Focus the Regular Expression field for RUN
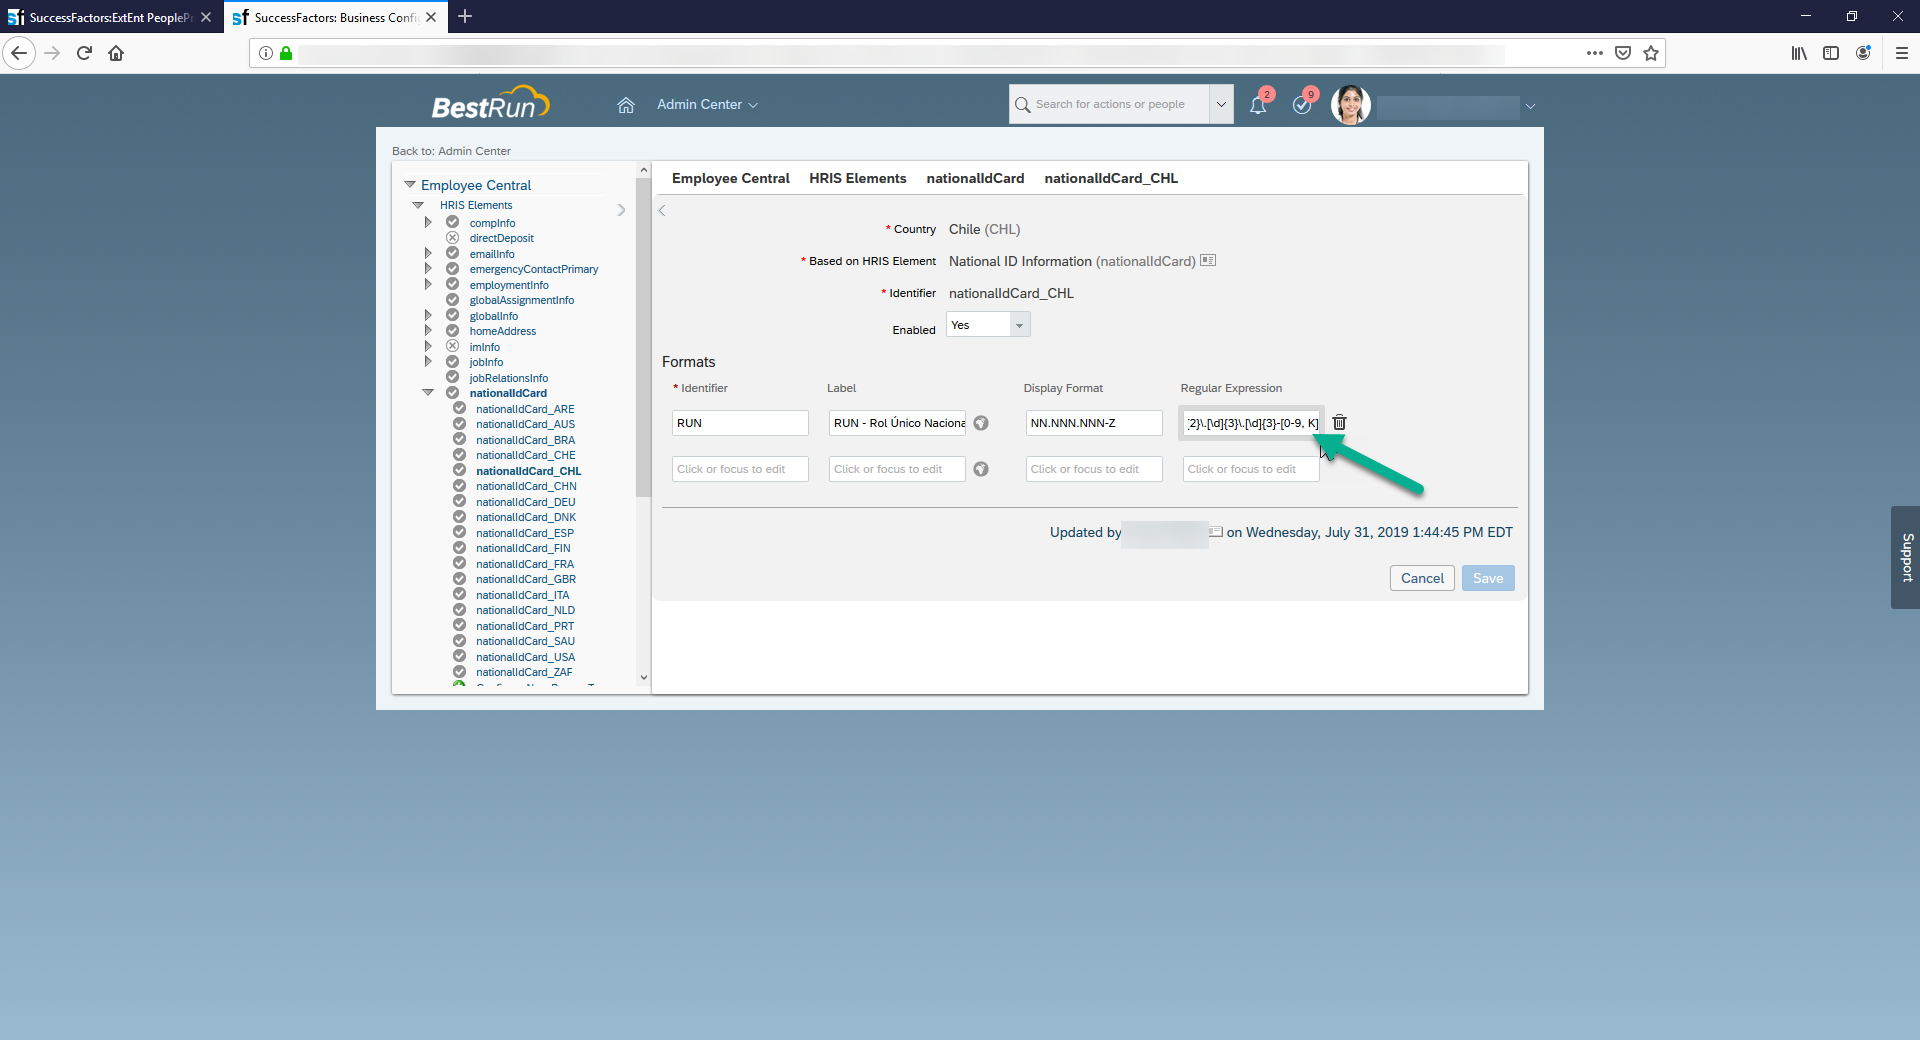 [x=1251, y=423]
